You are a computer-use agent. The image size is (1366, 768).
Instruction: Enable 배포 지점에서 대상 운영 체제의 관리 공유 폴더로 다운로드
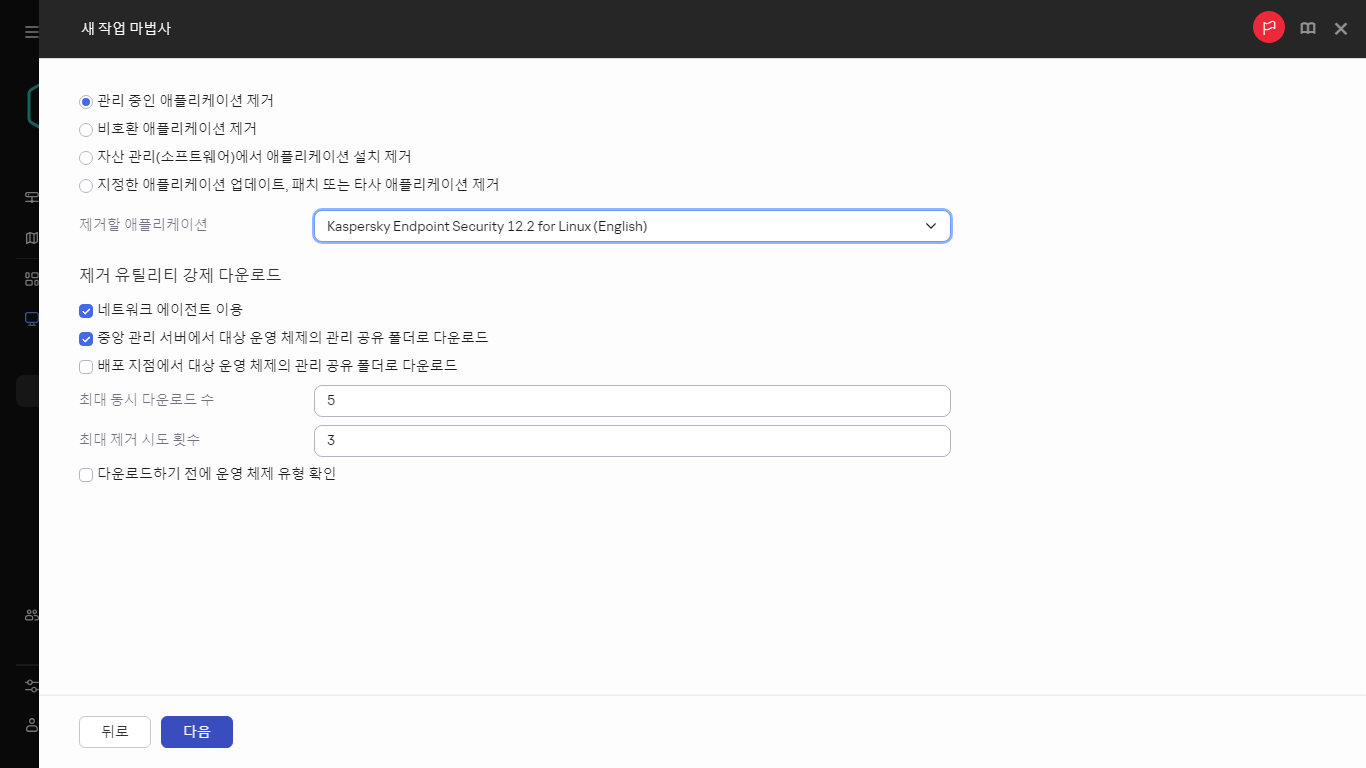click(86, 367)
